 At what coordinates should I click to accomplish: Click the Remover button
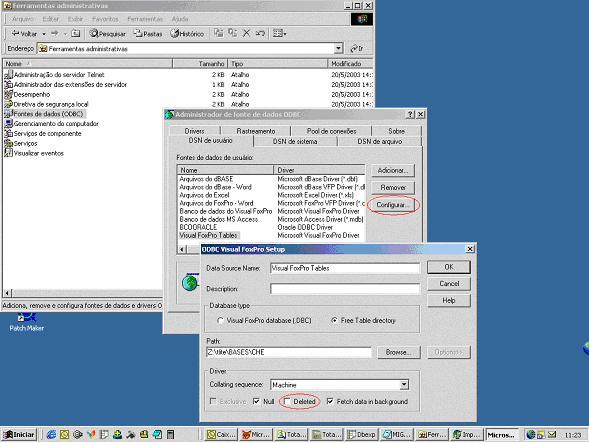(x=393, y=187)
